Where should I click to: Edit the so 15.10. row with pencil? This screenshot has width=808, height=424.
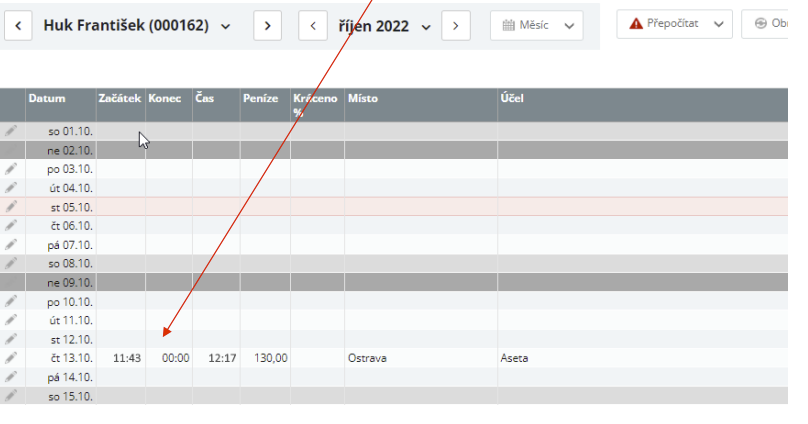(11, 396)
